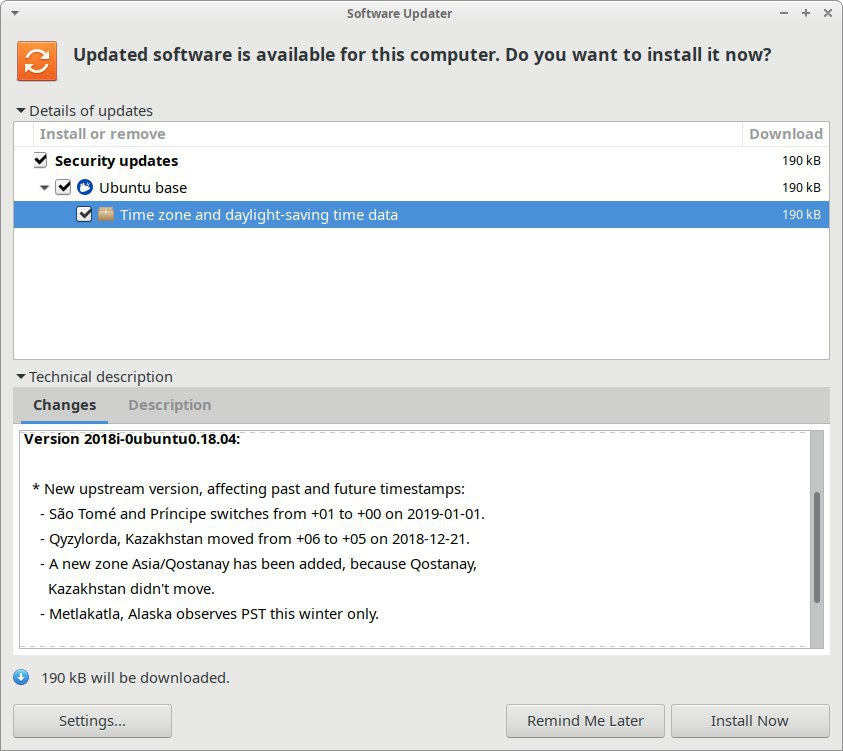Minimize the Software Updater window
The width and height of the screenshot is (843, 751).
point(784,13)
